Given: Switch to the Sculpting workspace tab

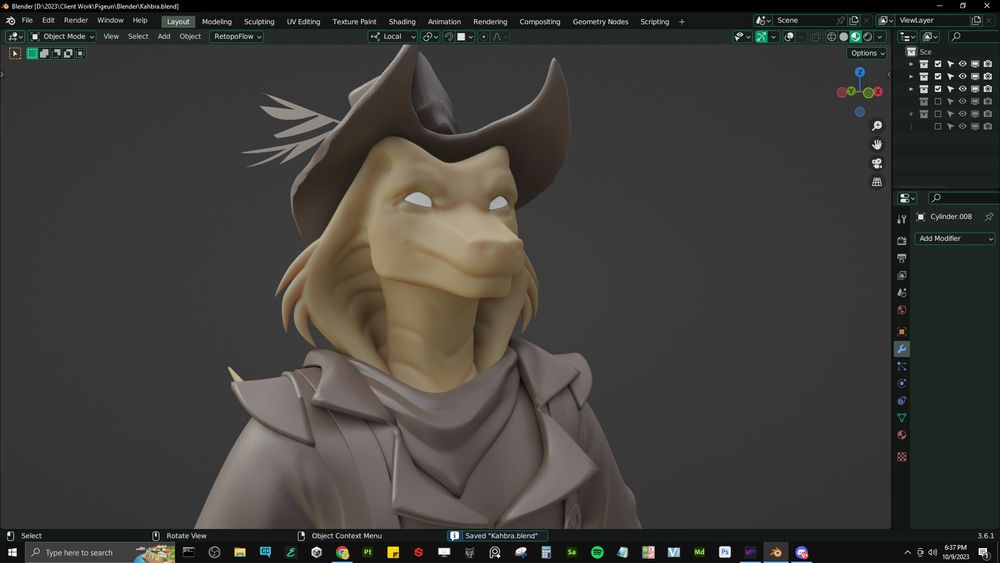Looking at the screenshot, I should [259, 22].
